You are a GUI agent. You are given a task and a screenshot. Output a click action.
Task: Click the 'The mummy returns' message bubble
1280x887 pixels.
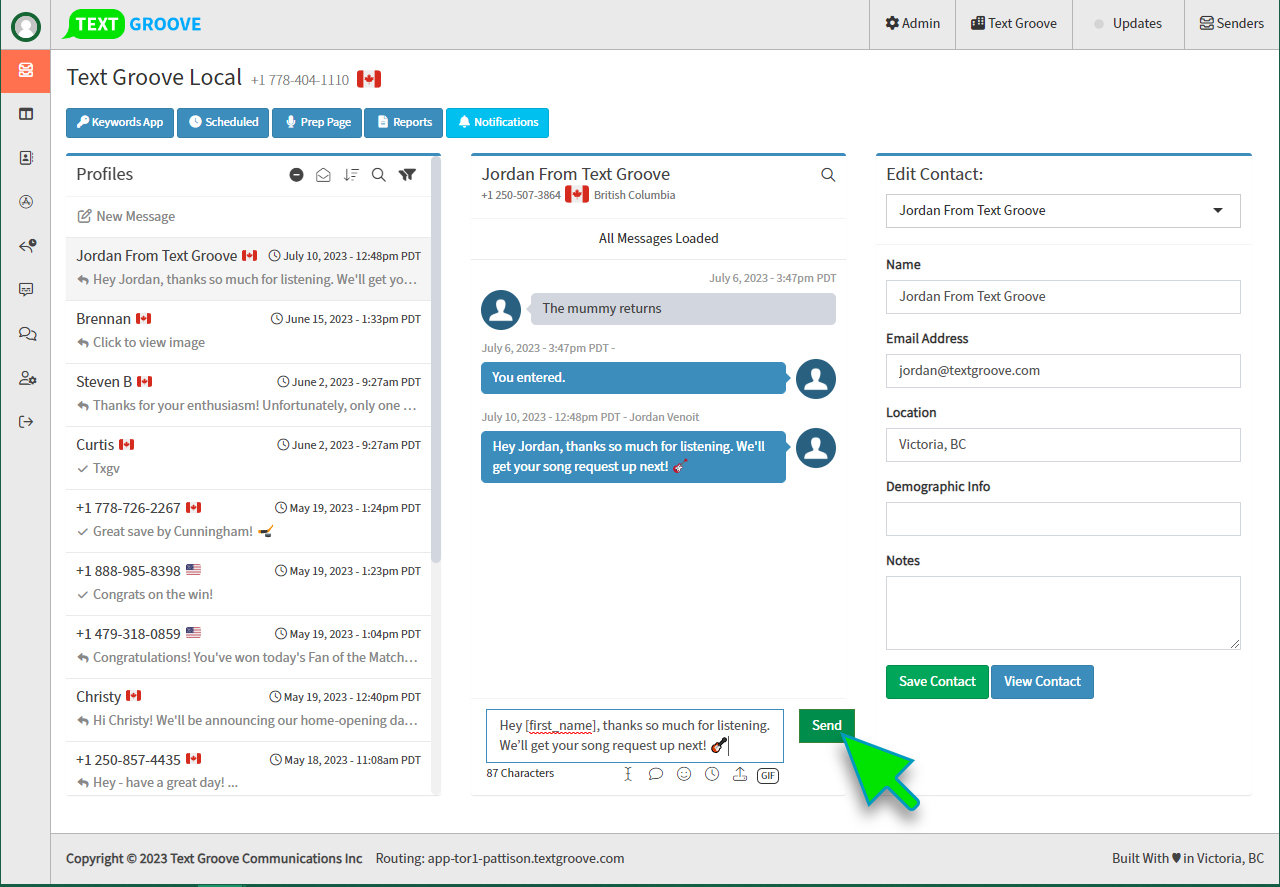[x=683, y=309]
